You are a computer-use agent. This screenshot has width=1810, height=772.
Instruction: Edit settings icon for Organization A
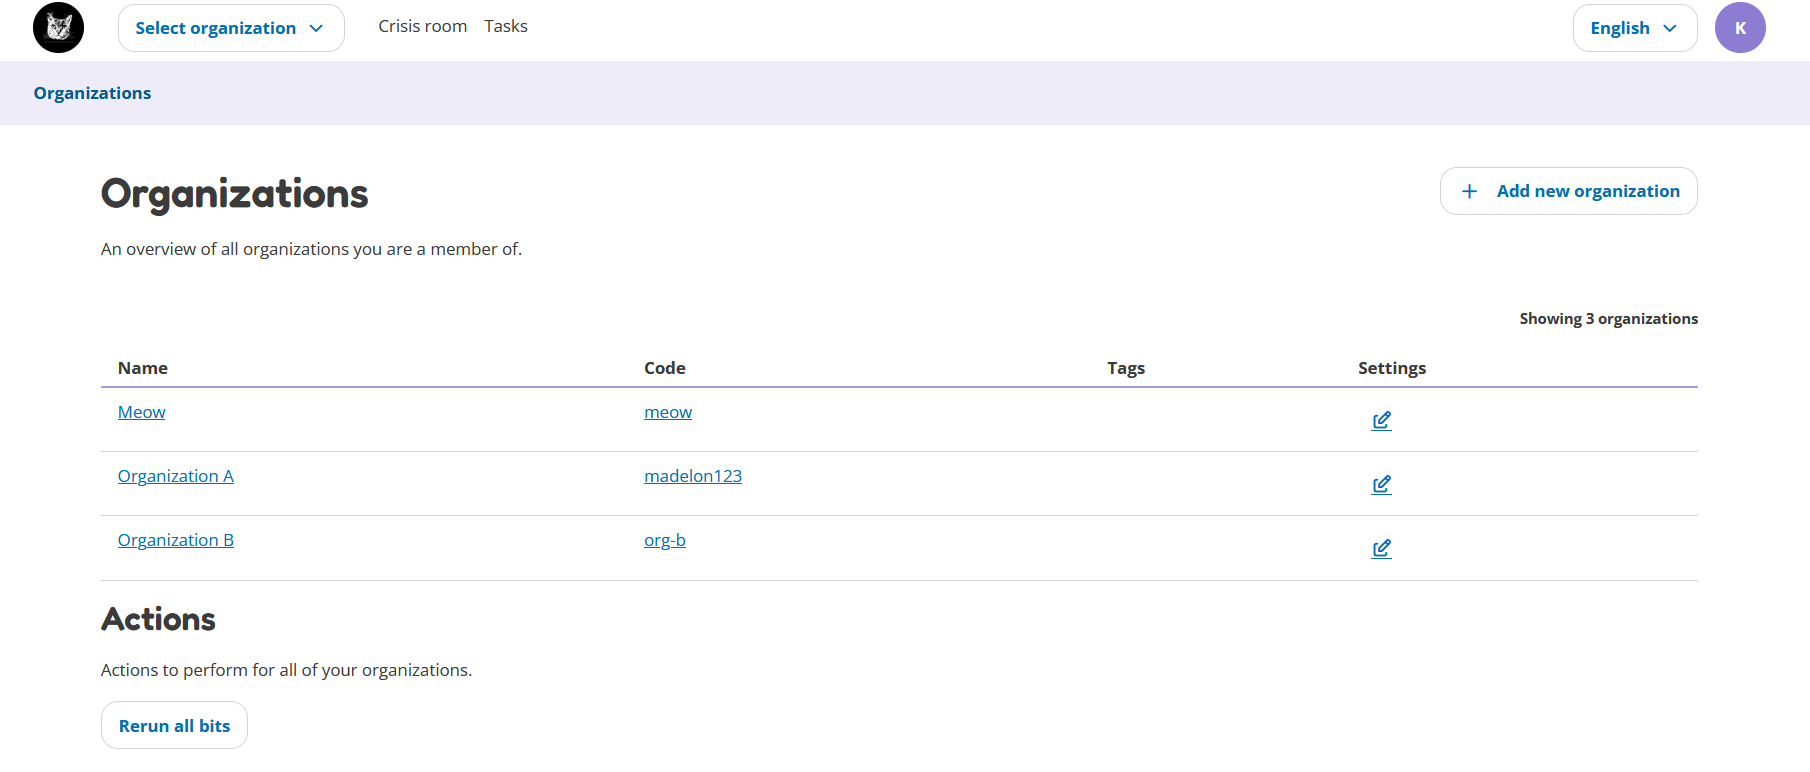[1382, 484]
